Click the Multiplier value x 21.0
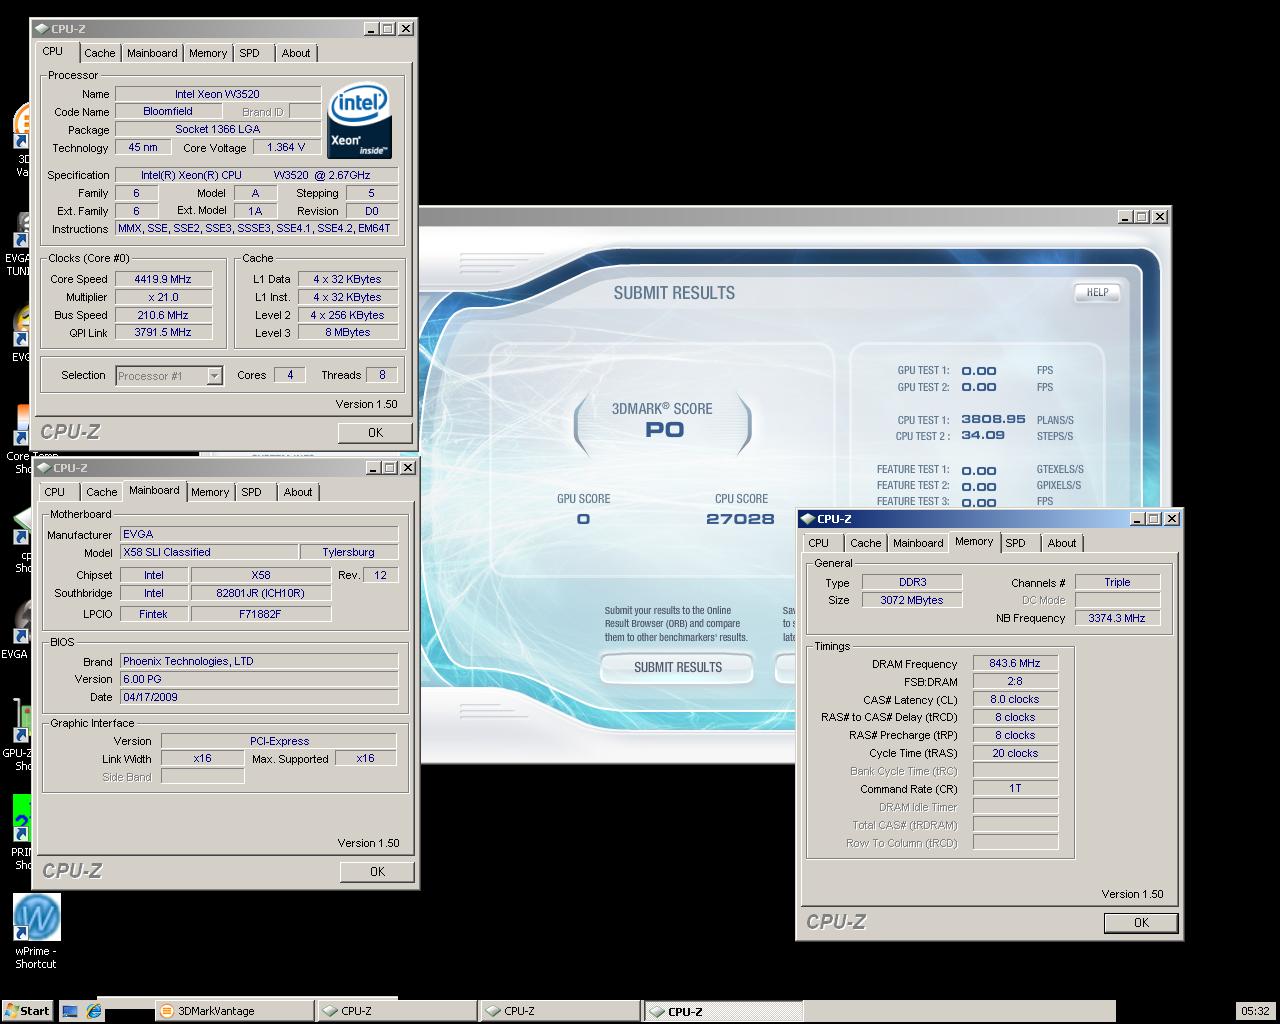Screen dimensions: 1280x1024 [164, 297]
